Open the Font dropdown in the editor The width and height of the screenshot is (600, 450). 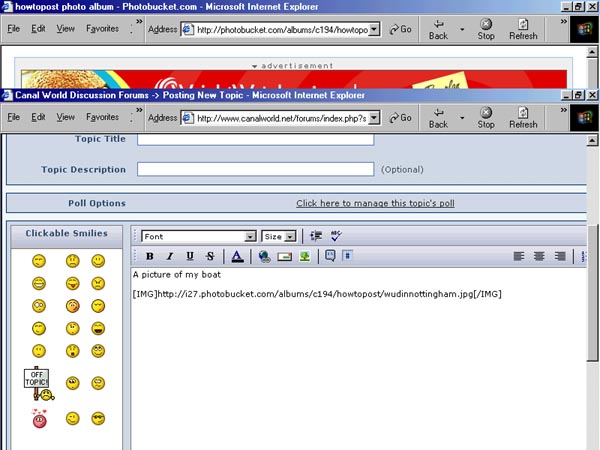coord(251,237)
